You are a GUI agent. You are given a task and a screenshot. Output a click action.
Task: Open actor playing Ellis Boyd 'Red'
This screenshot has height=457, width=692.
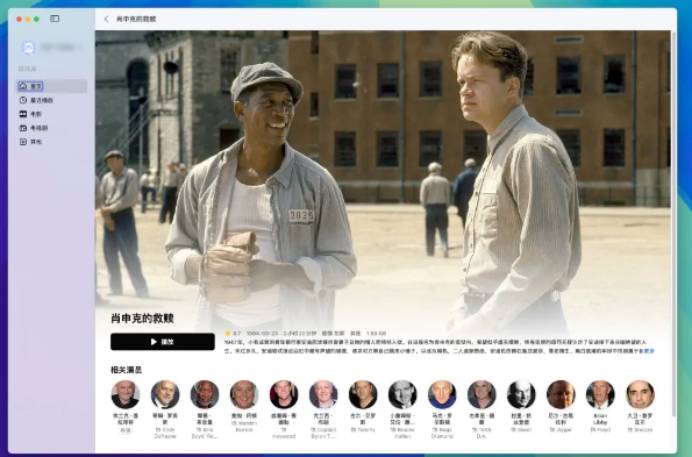pyautogui.click(x=205, y=394)
